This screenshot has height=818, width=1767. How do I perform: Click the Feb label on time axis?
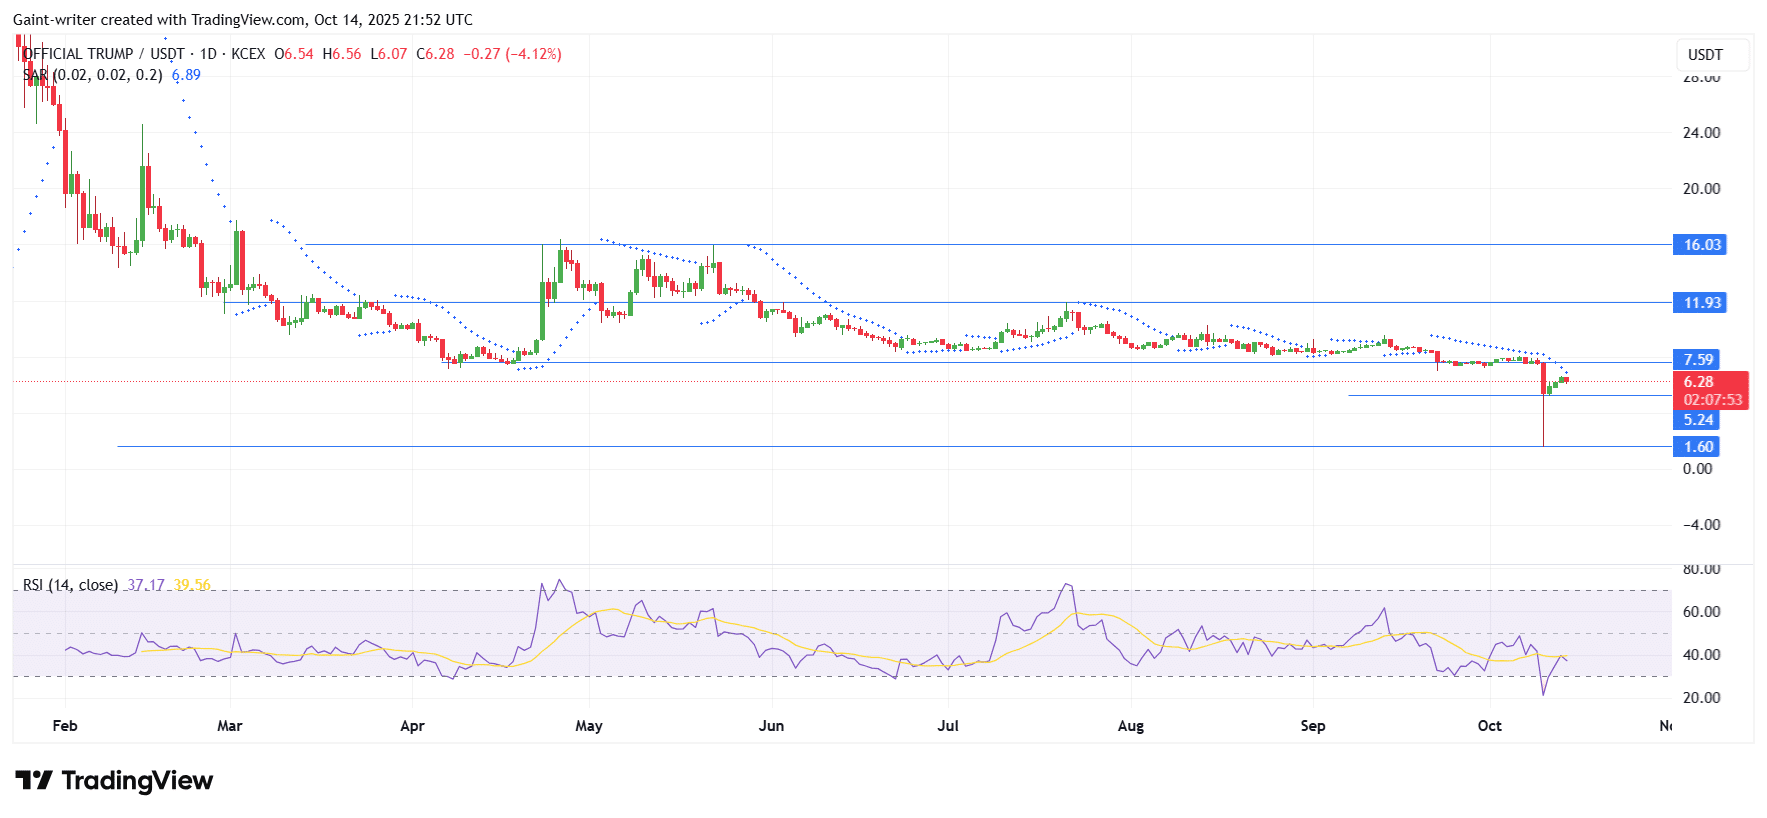(65, 726)
